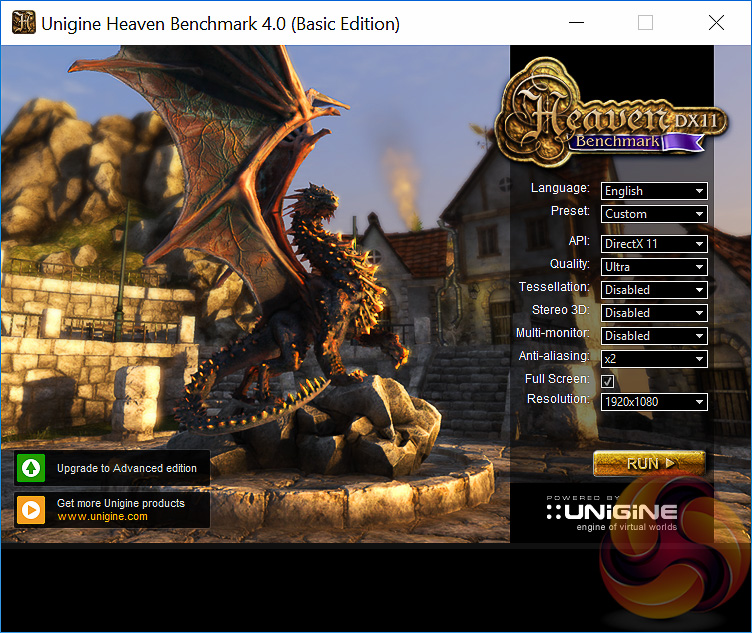Open the Resolution dropdown showing 1920x1080

click(x=654, y=402)
